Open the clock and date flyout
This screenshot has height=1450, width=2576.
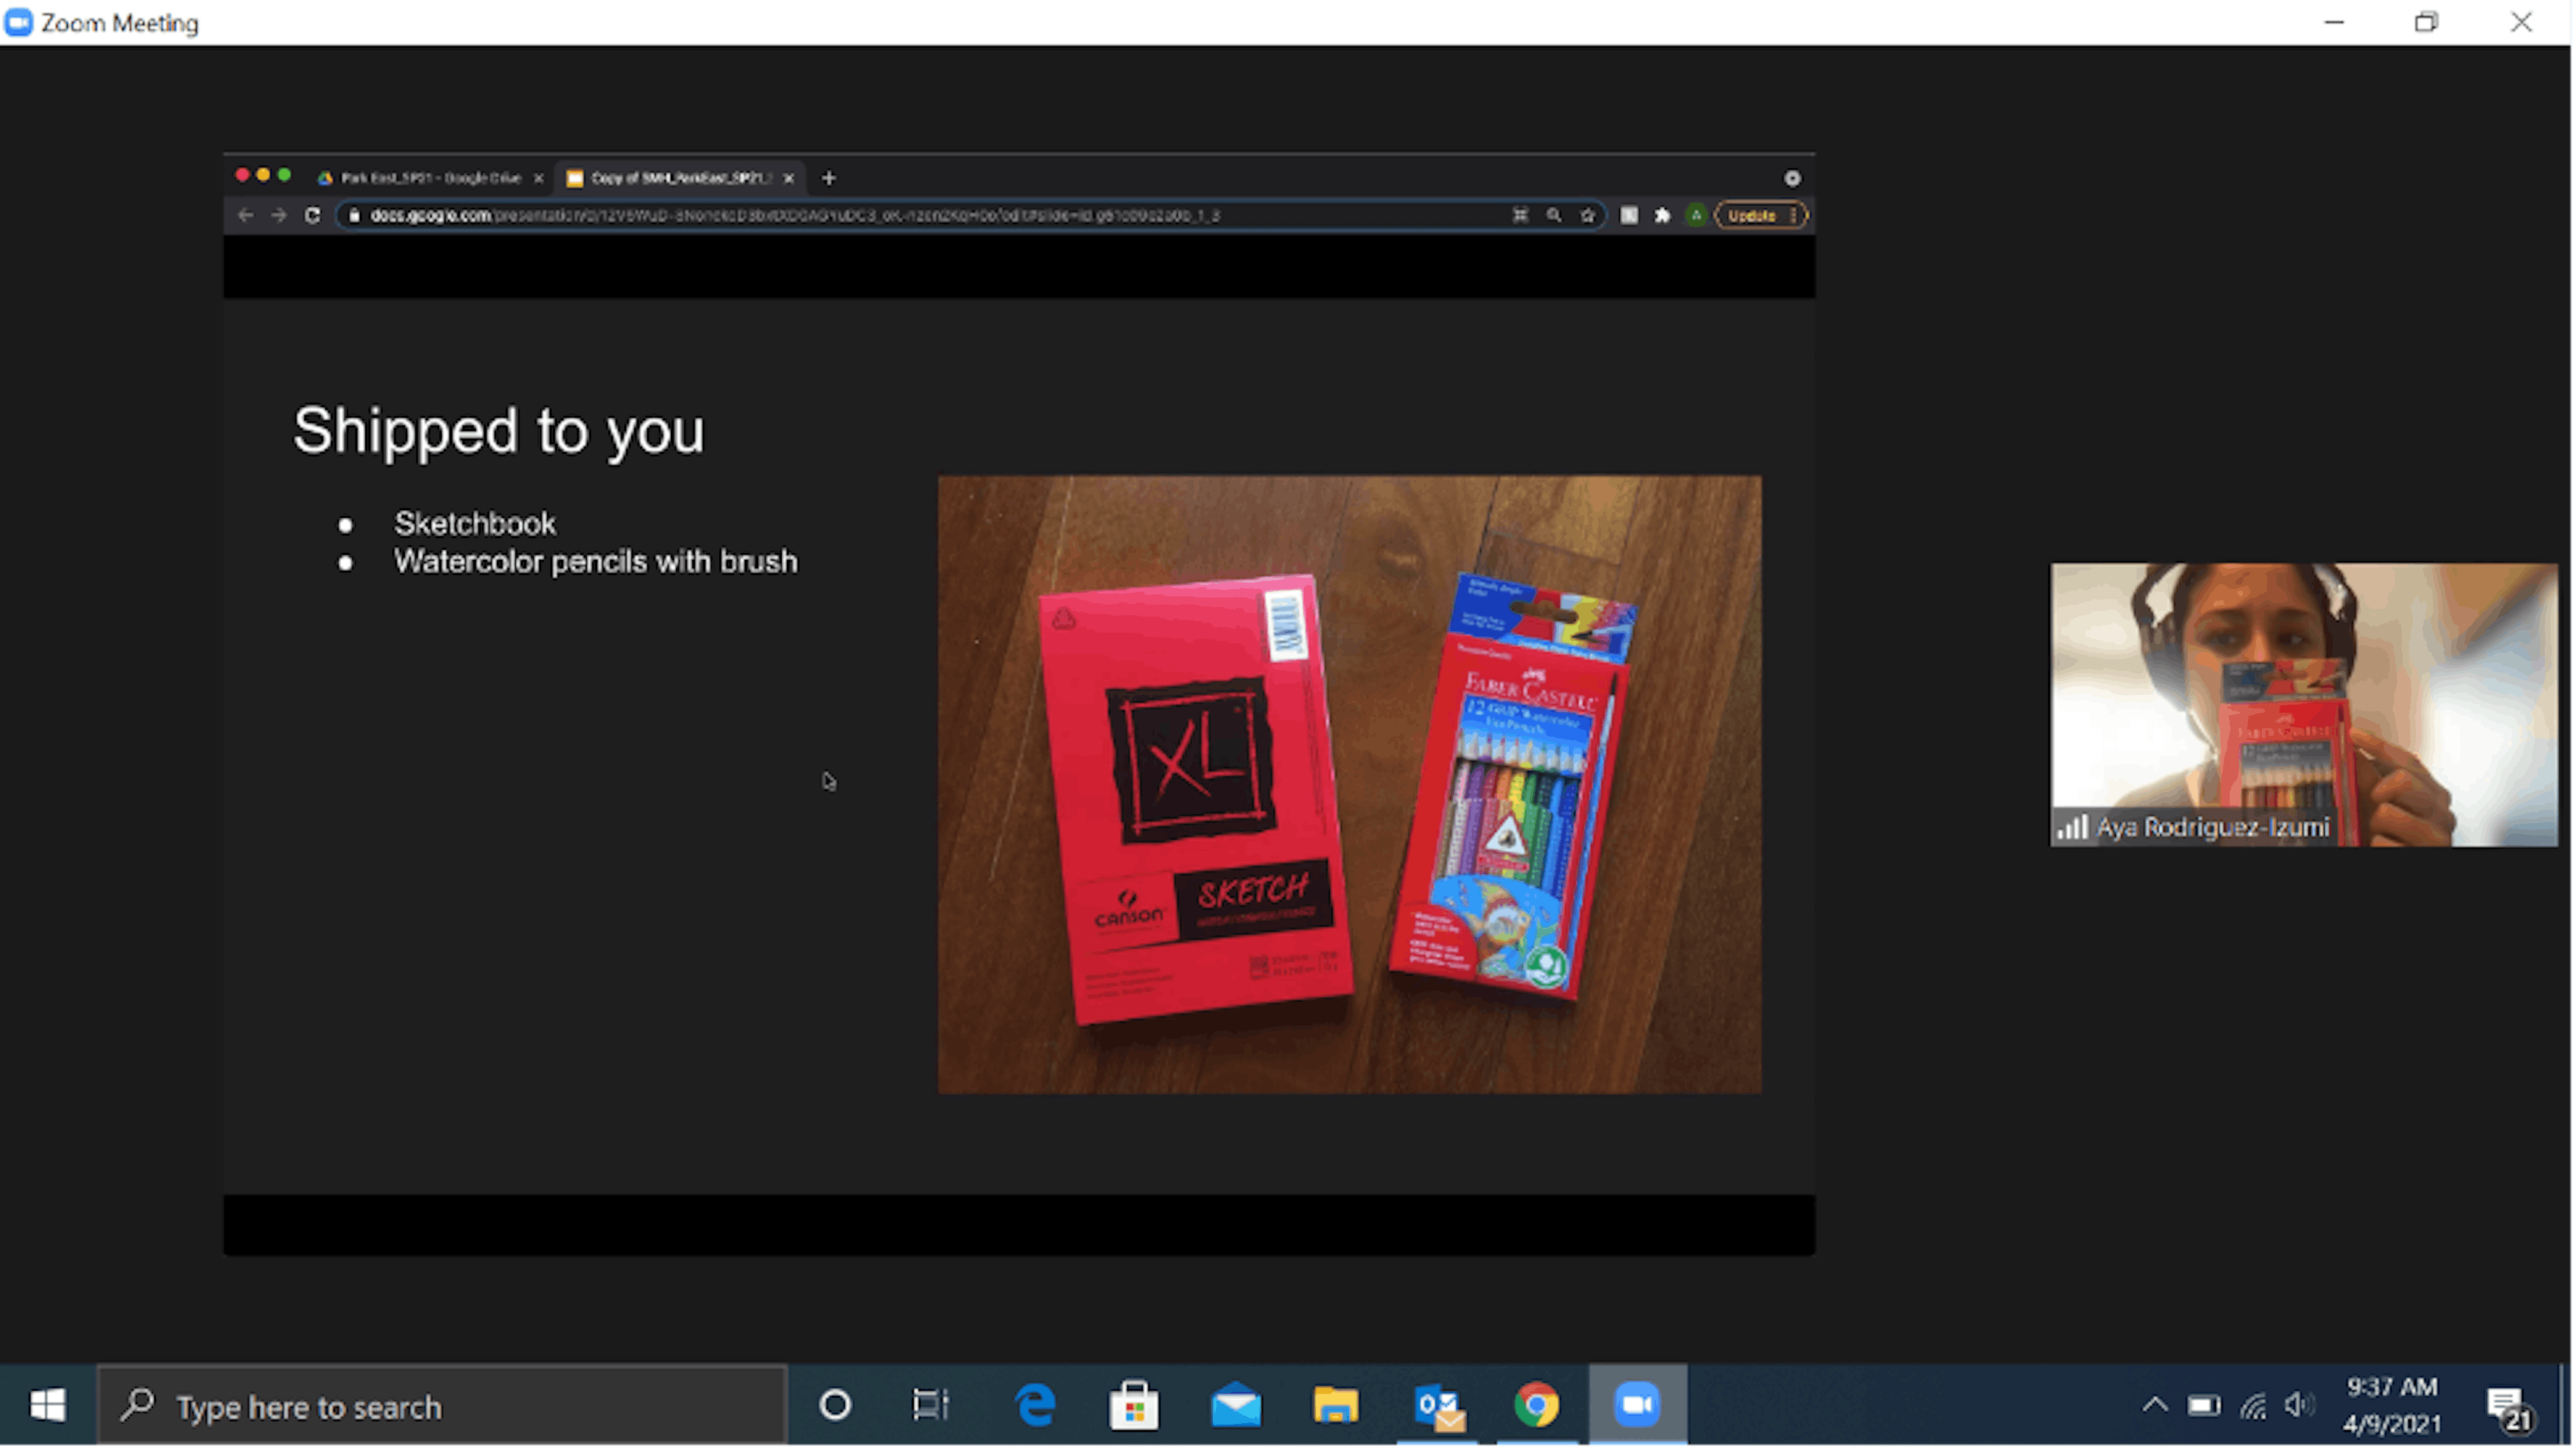2392,1405
